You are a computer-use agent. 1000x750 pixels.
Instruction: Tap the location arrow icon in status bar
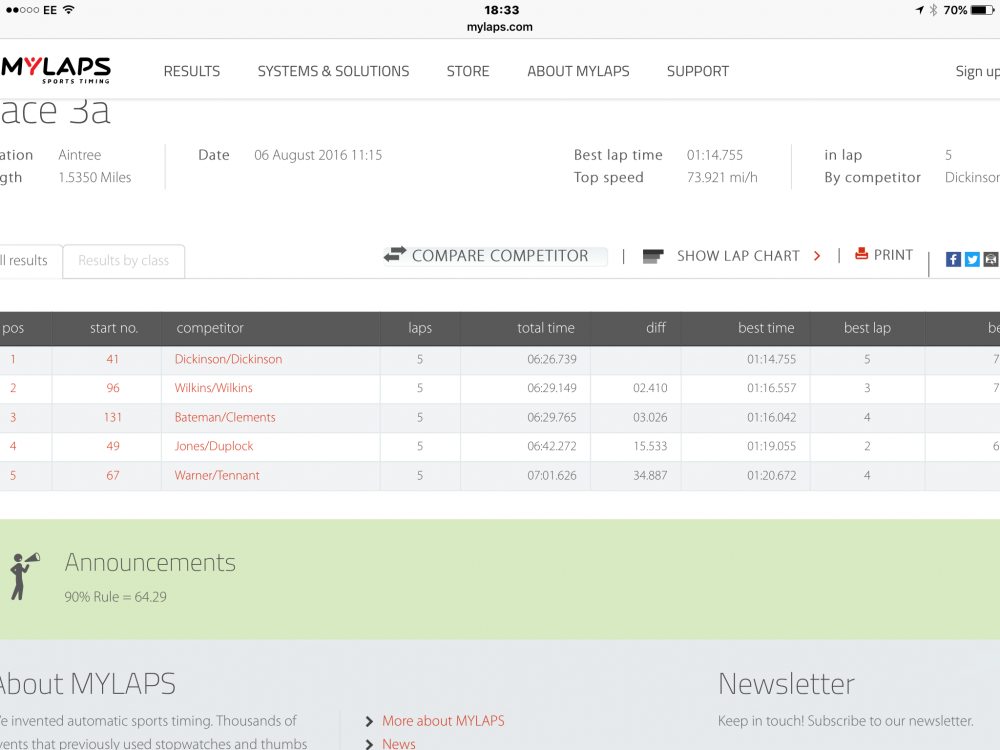(x=919, y=10)
